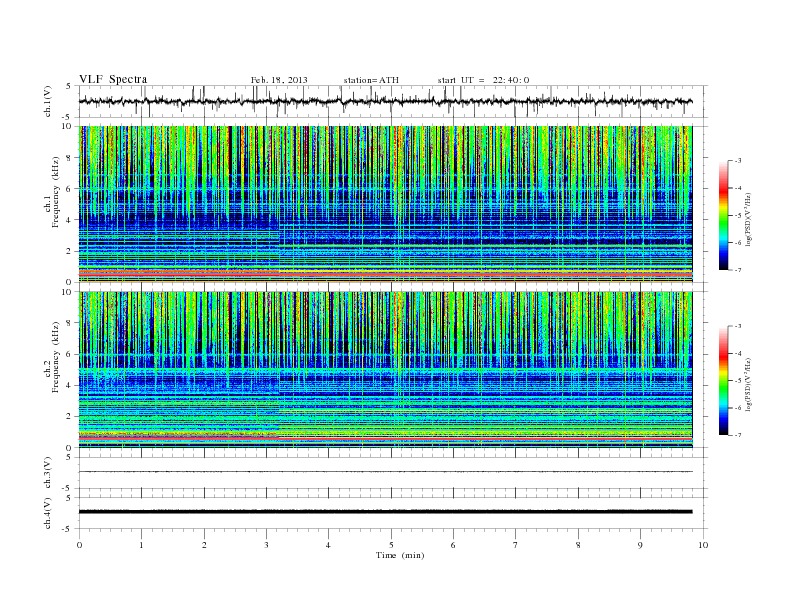Viewport: 792px width, 612px height.
Task: Click the lower colorbar "log(PSD)(V²/Hz)" label
Action: [x=749, y=384]
